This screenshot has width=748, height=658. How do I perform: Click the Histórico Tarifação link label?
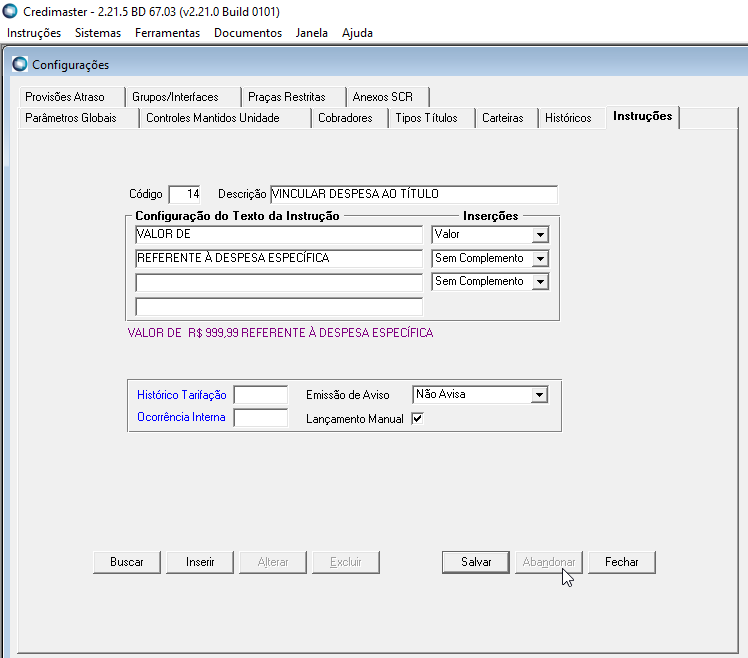point(182,395)
